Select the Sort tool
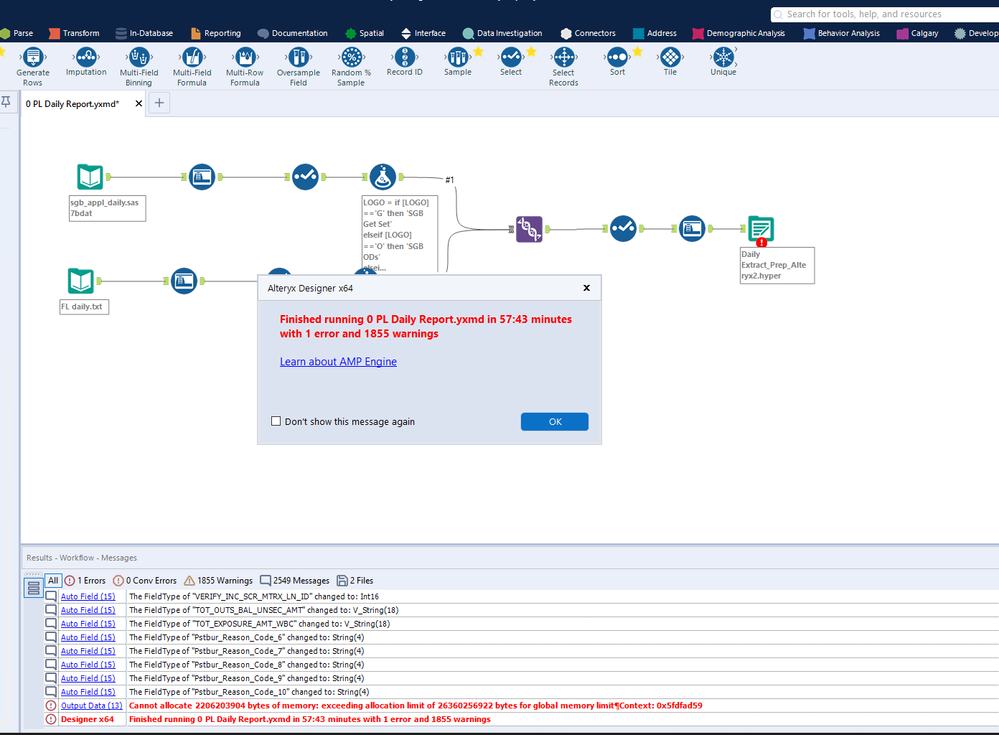Image resolution: width=999 pixels, height=735 pixels. (617, 62)
